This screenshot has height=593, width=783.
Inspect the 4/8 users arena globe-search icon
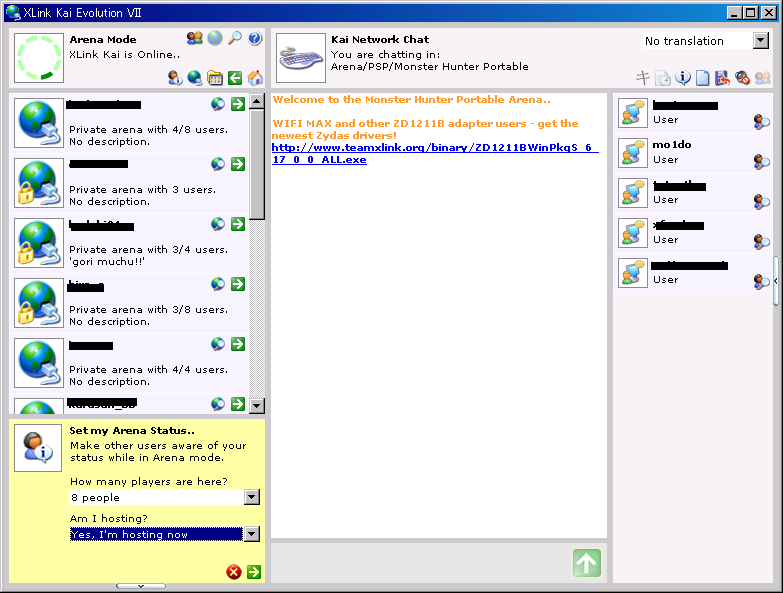218,104
